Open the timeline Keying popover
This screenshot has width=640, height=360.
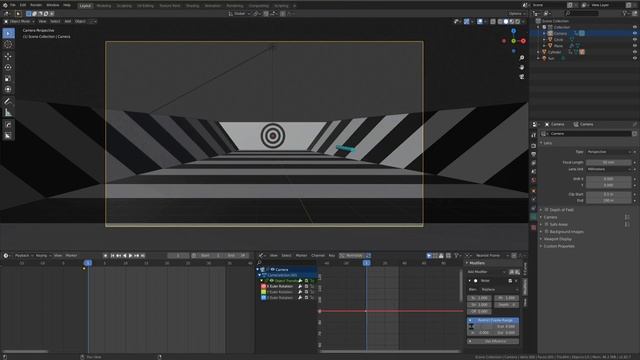click(42, 256)
